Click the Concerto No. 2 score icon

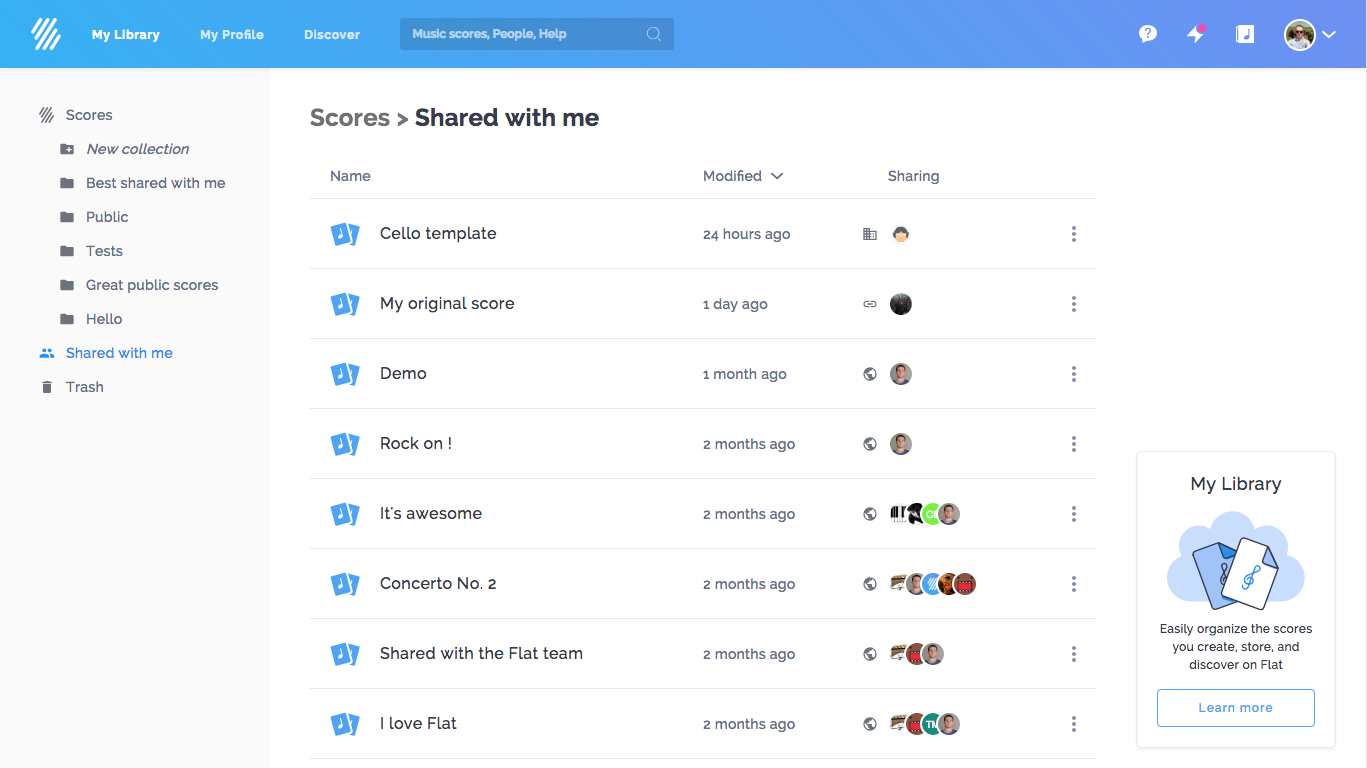(x=345, y=584)
